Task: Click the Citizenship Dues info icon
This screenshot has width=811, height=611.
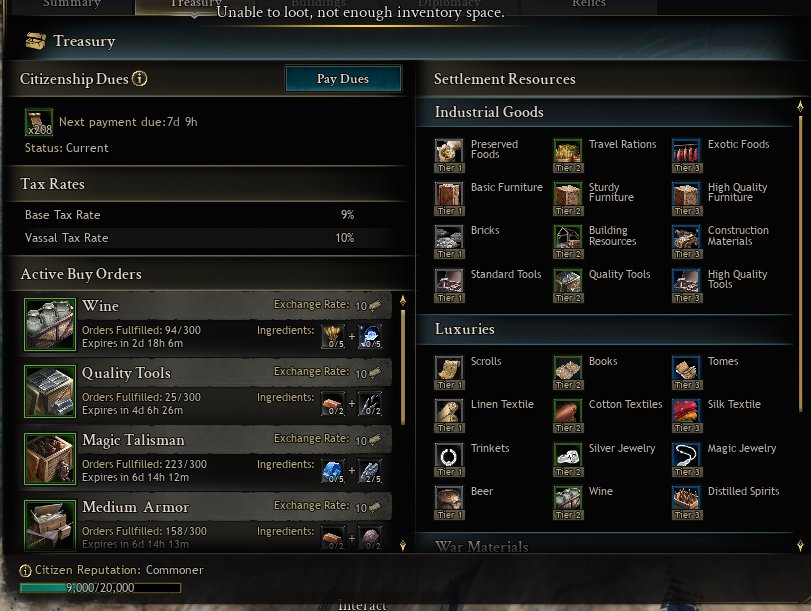Action: click(140, 79)
